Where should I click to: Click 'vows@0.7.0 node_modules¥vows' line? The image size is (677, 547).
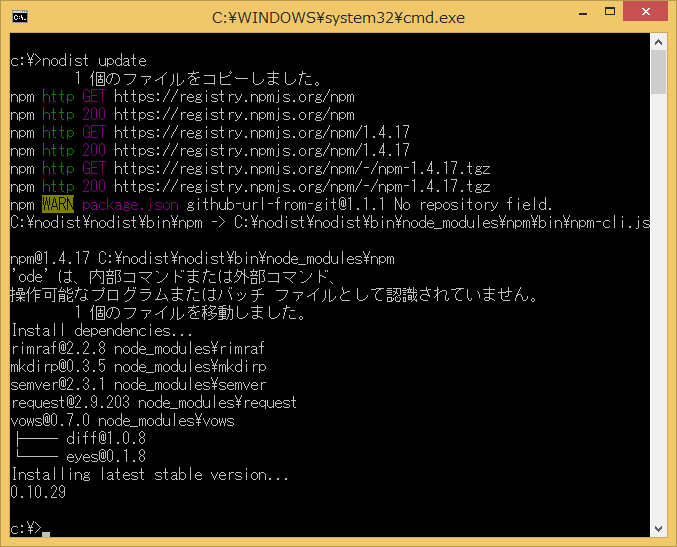coord(123,421)
